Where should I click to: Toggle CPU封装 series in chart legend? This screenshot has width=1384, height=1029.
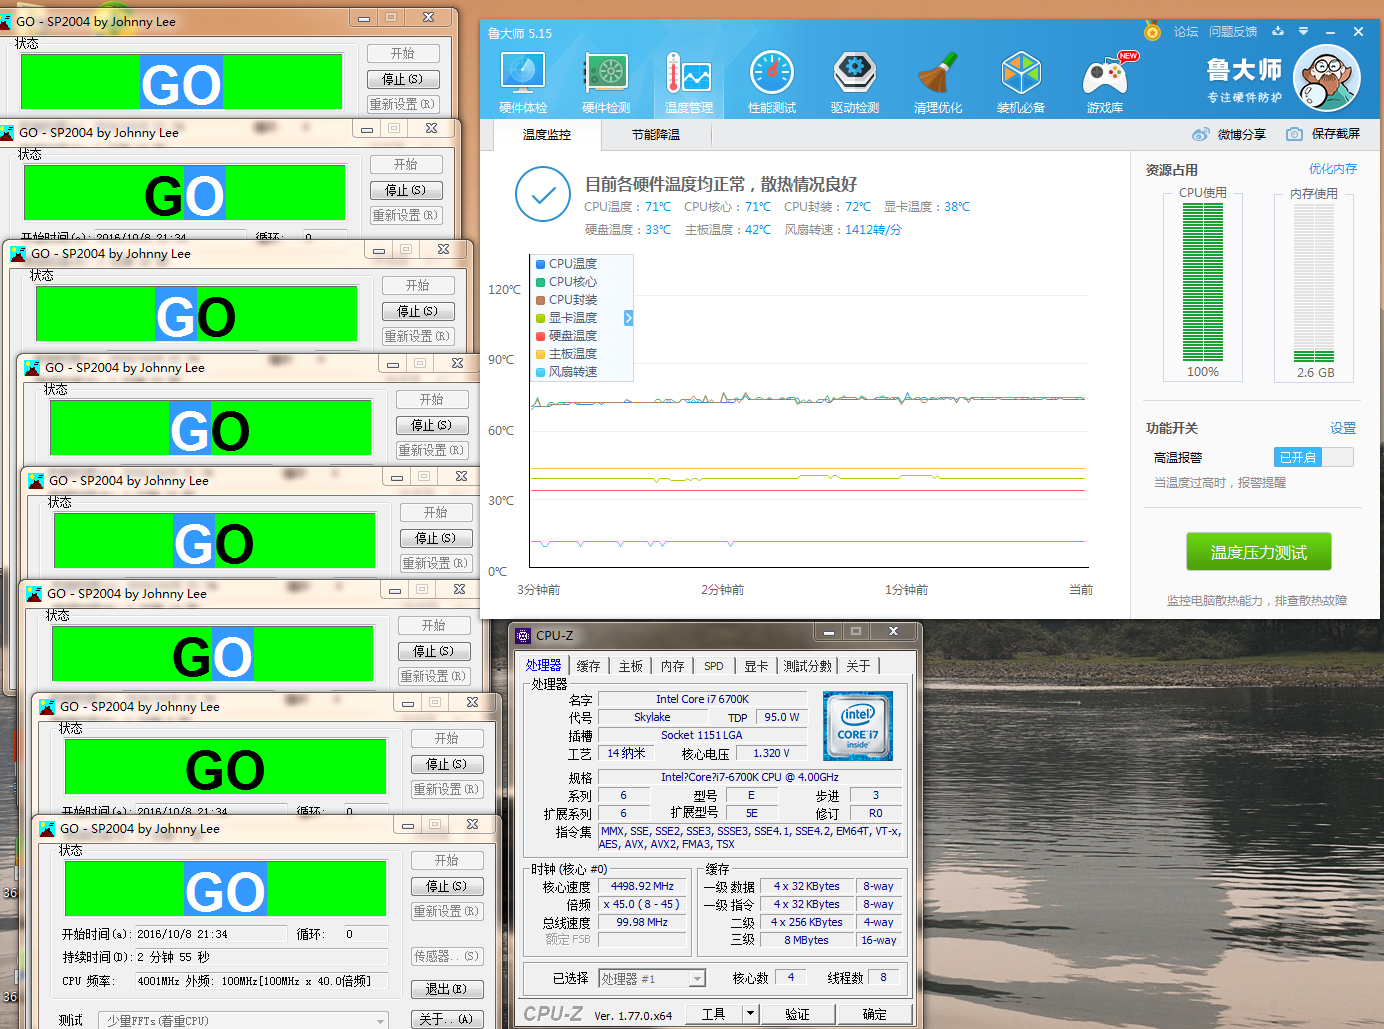pos(567,300)
